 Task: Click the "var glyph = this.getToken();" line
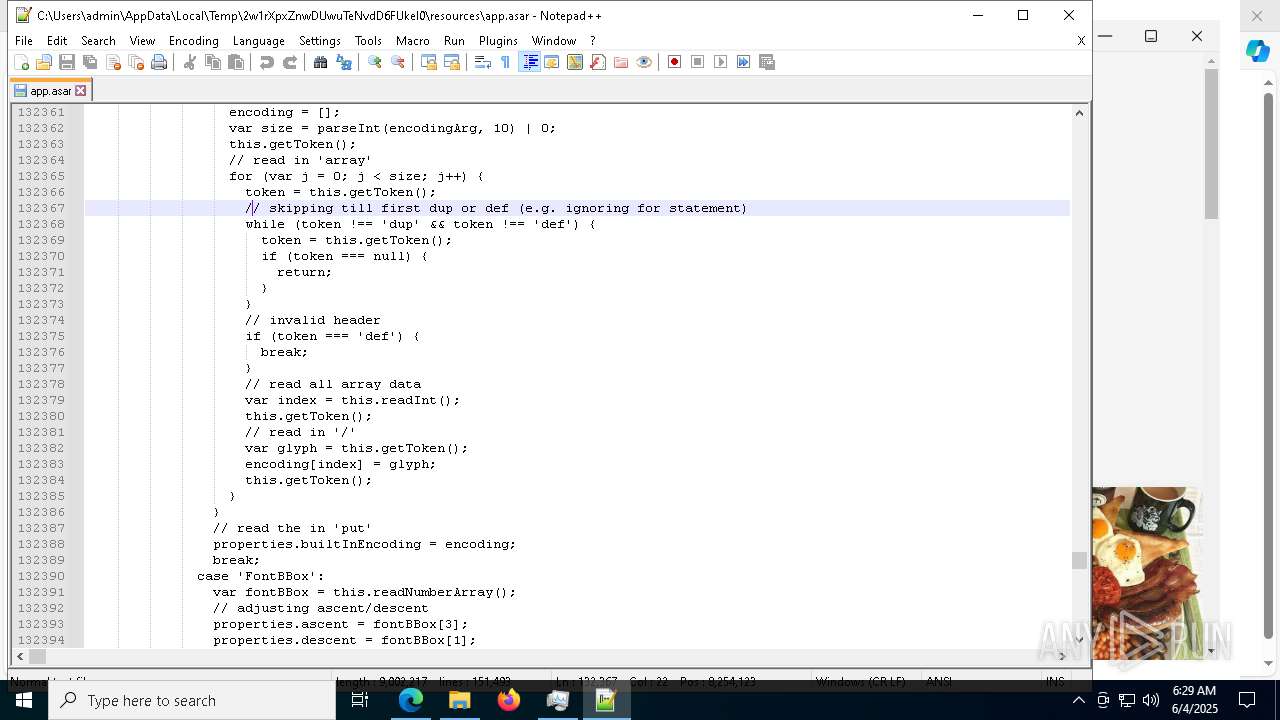click(x=356, y=448)
